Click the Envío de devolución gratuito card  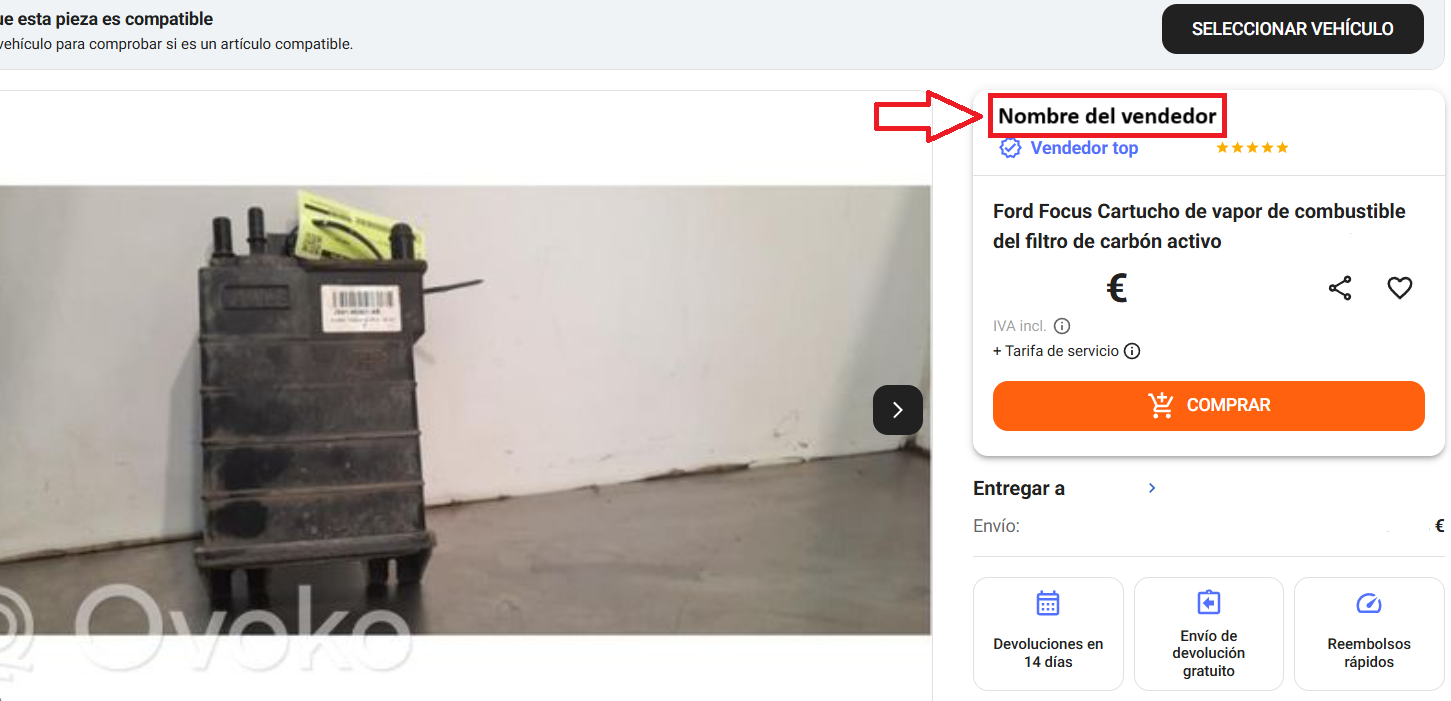click(1208, 633)
